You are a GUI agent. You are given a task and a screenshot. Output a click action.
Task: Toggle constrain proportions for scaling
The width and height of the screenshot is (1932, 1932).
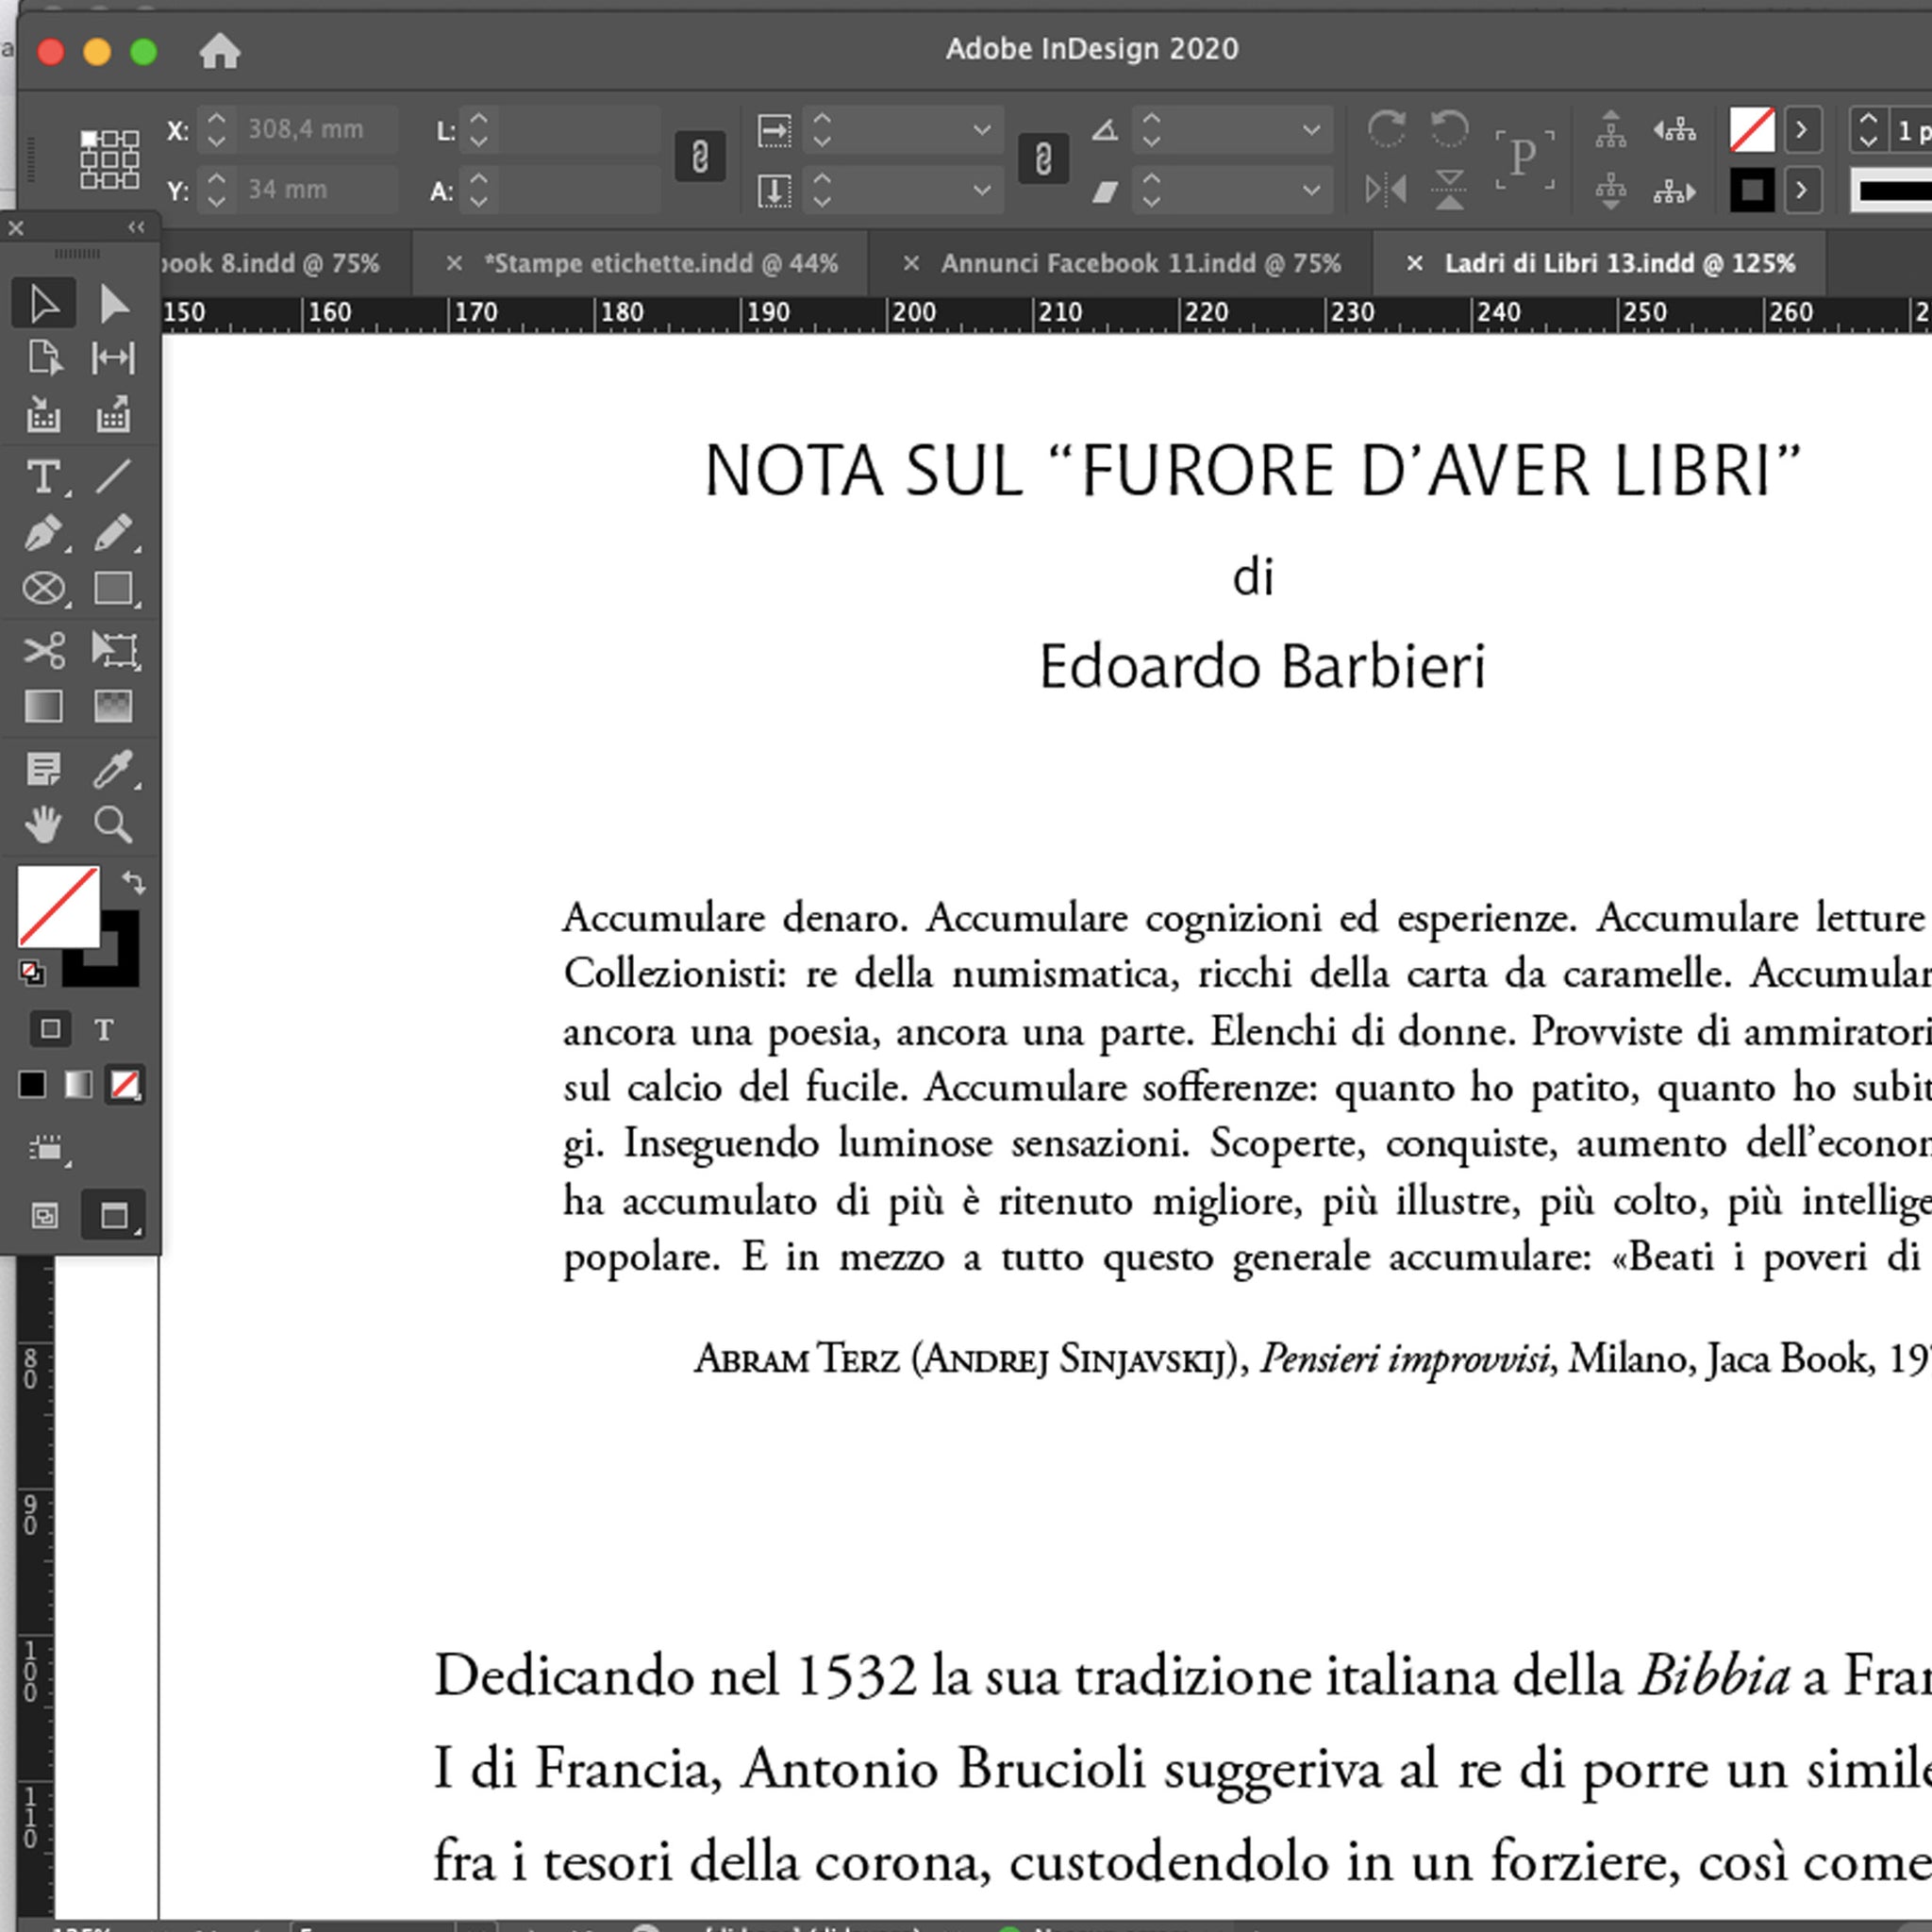point(1043,159)
